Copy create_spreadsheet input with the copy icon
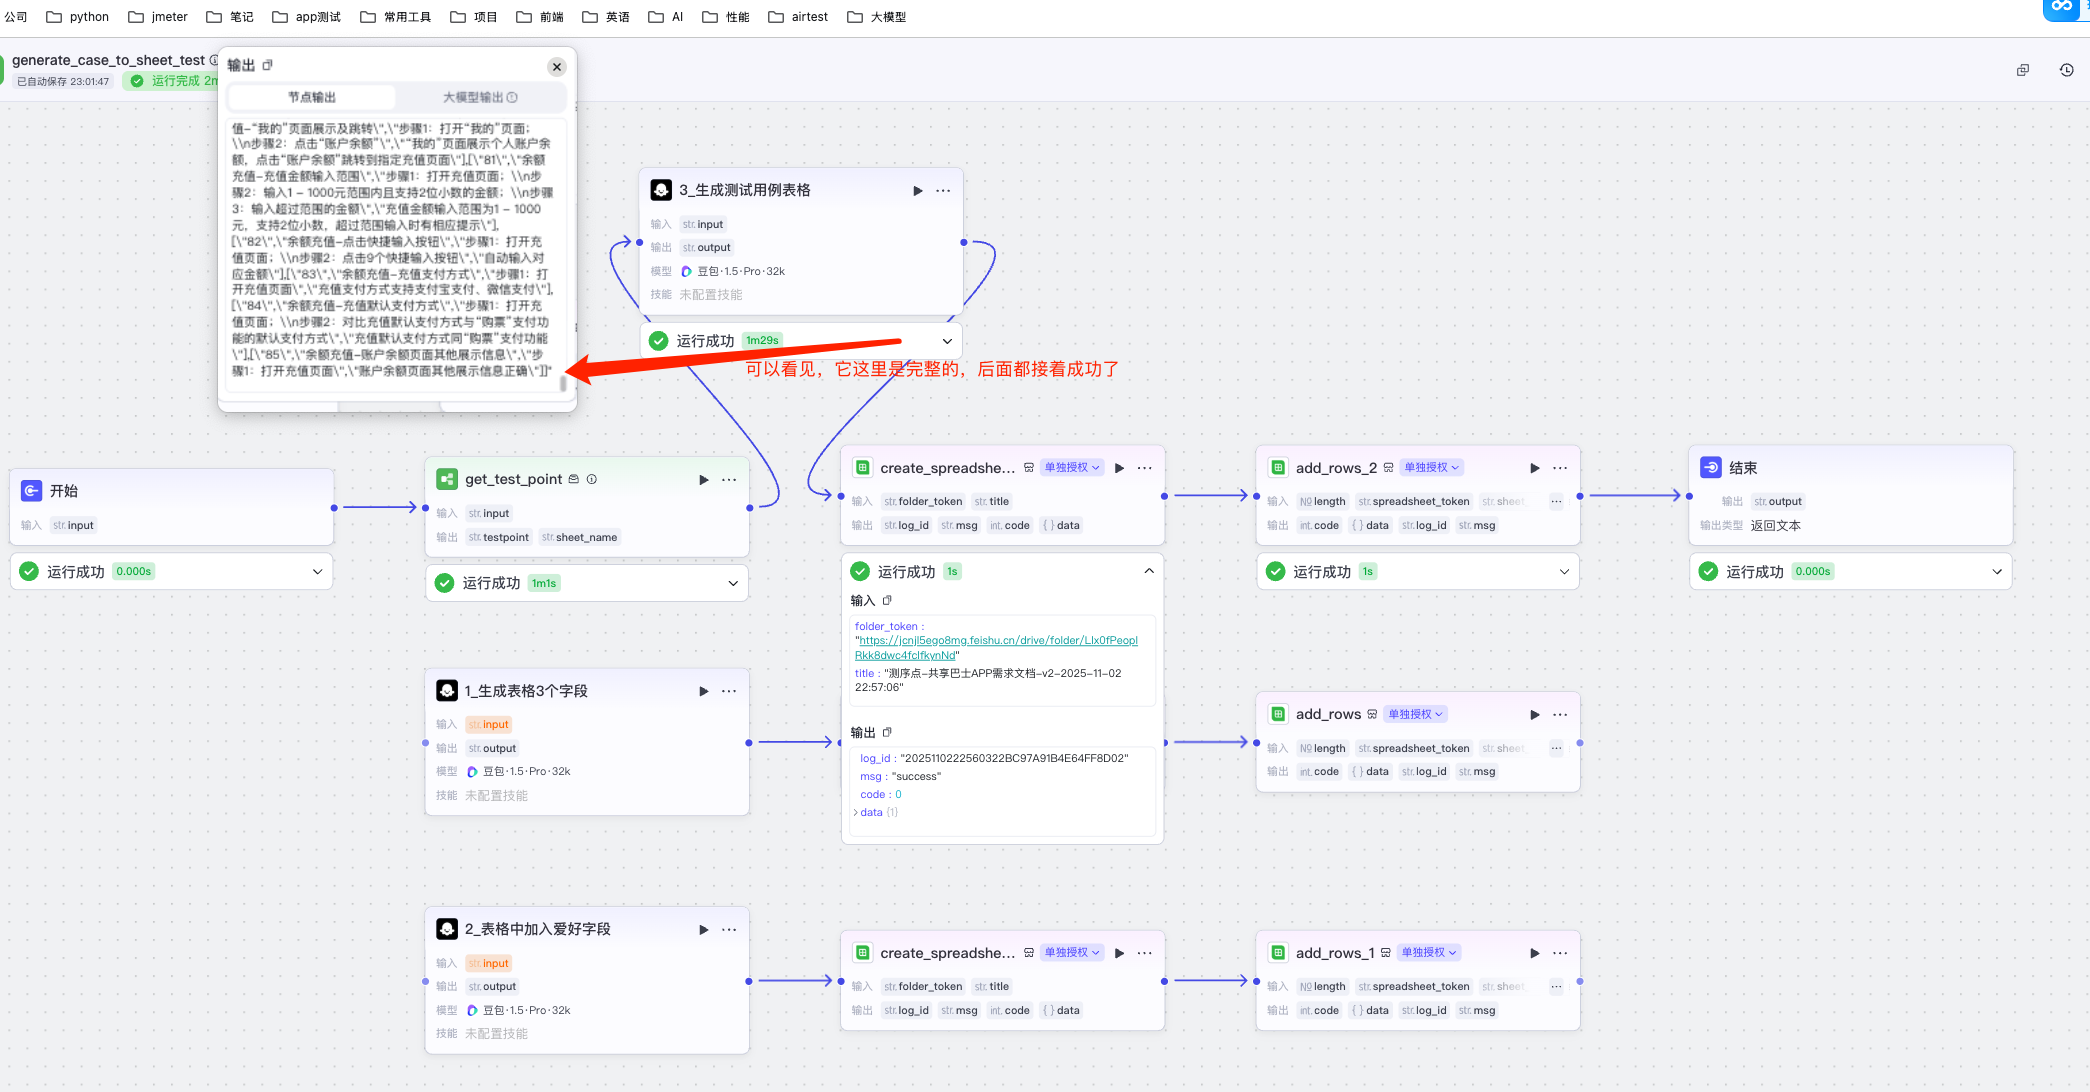Screen dimensions: 2090x1092 [x=887, y=600]
